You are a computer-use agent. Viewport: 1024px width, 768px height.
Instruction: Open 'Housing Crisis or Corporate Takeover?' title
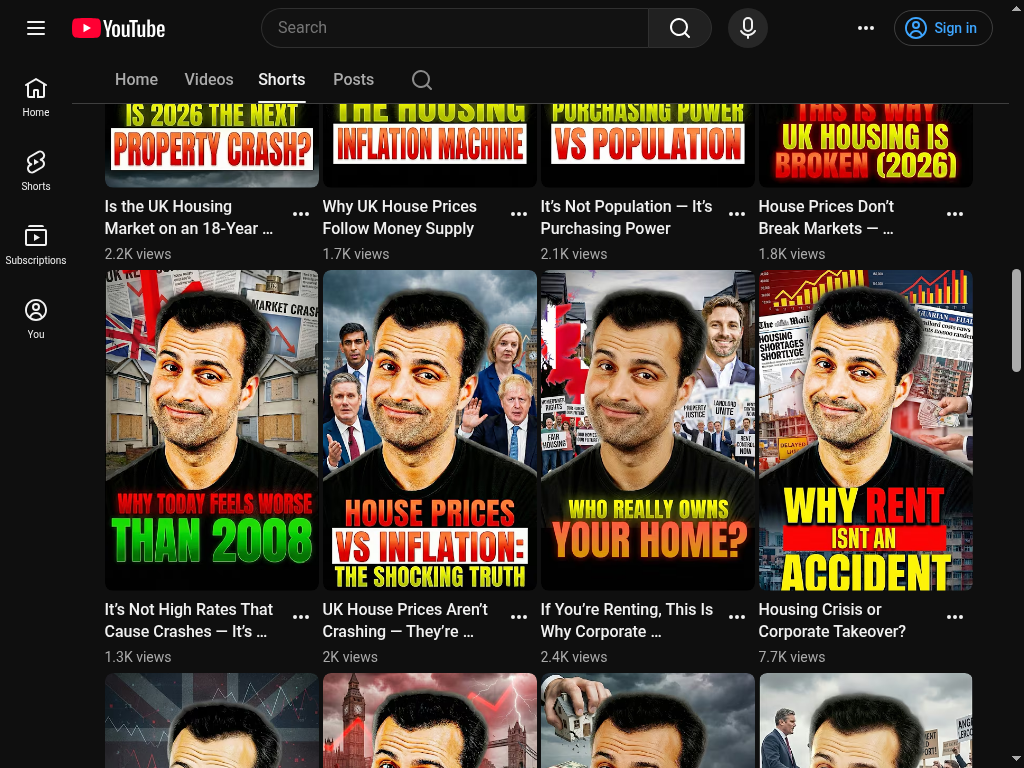coord(832,620)
